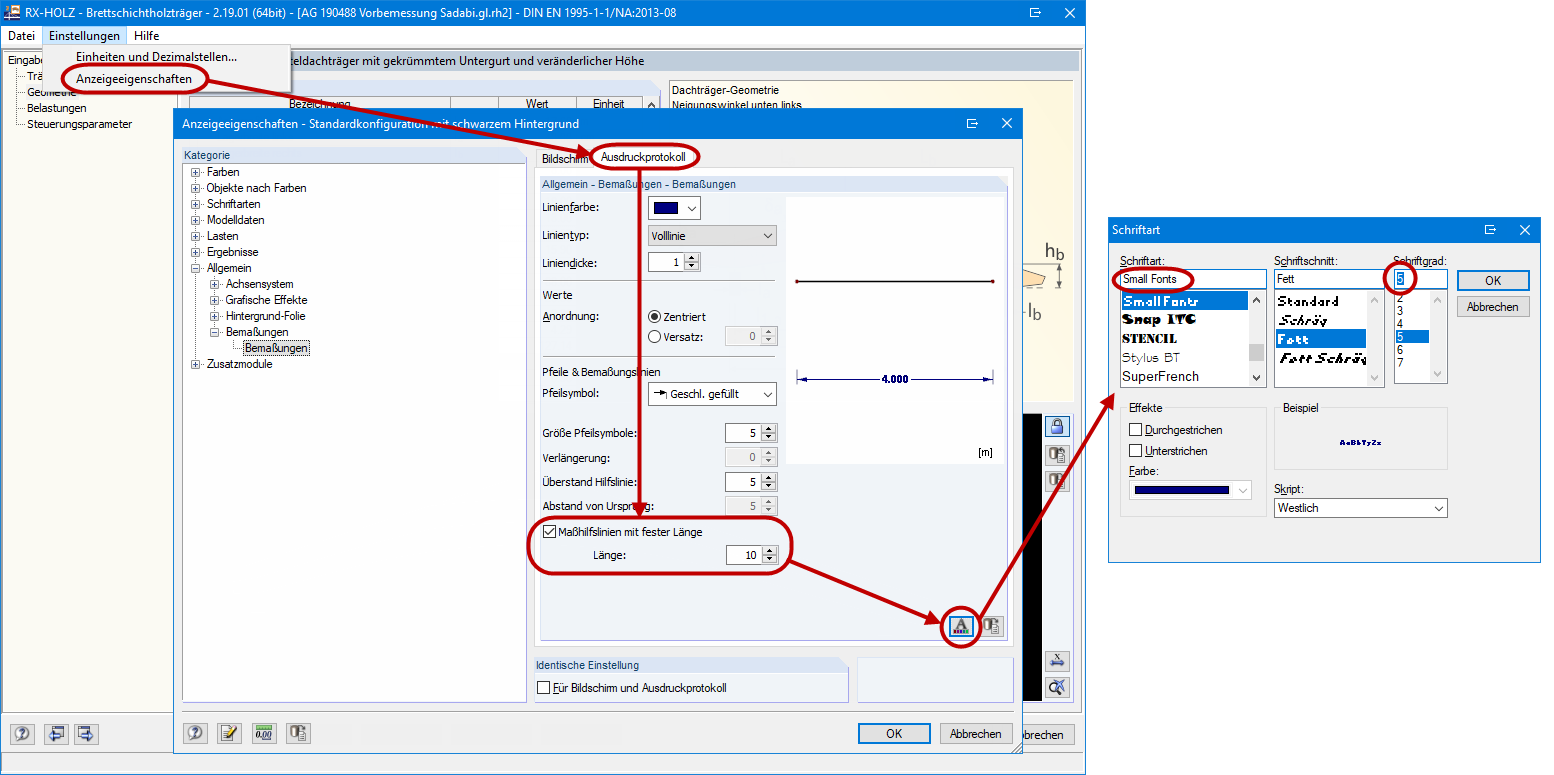The height and width of the screenshot is (775, 1554).
Task: Open the Einstellungen menu
Action: [x=84, y=35]
